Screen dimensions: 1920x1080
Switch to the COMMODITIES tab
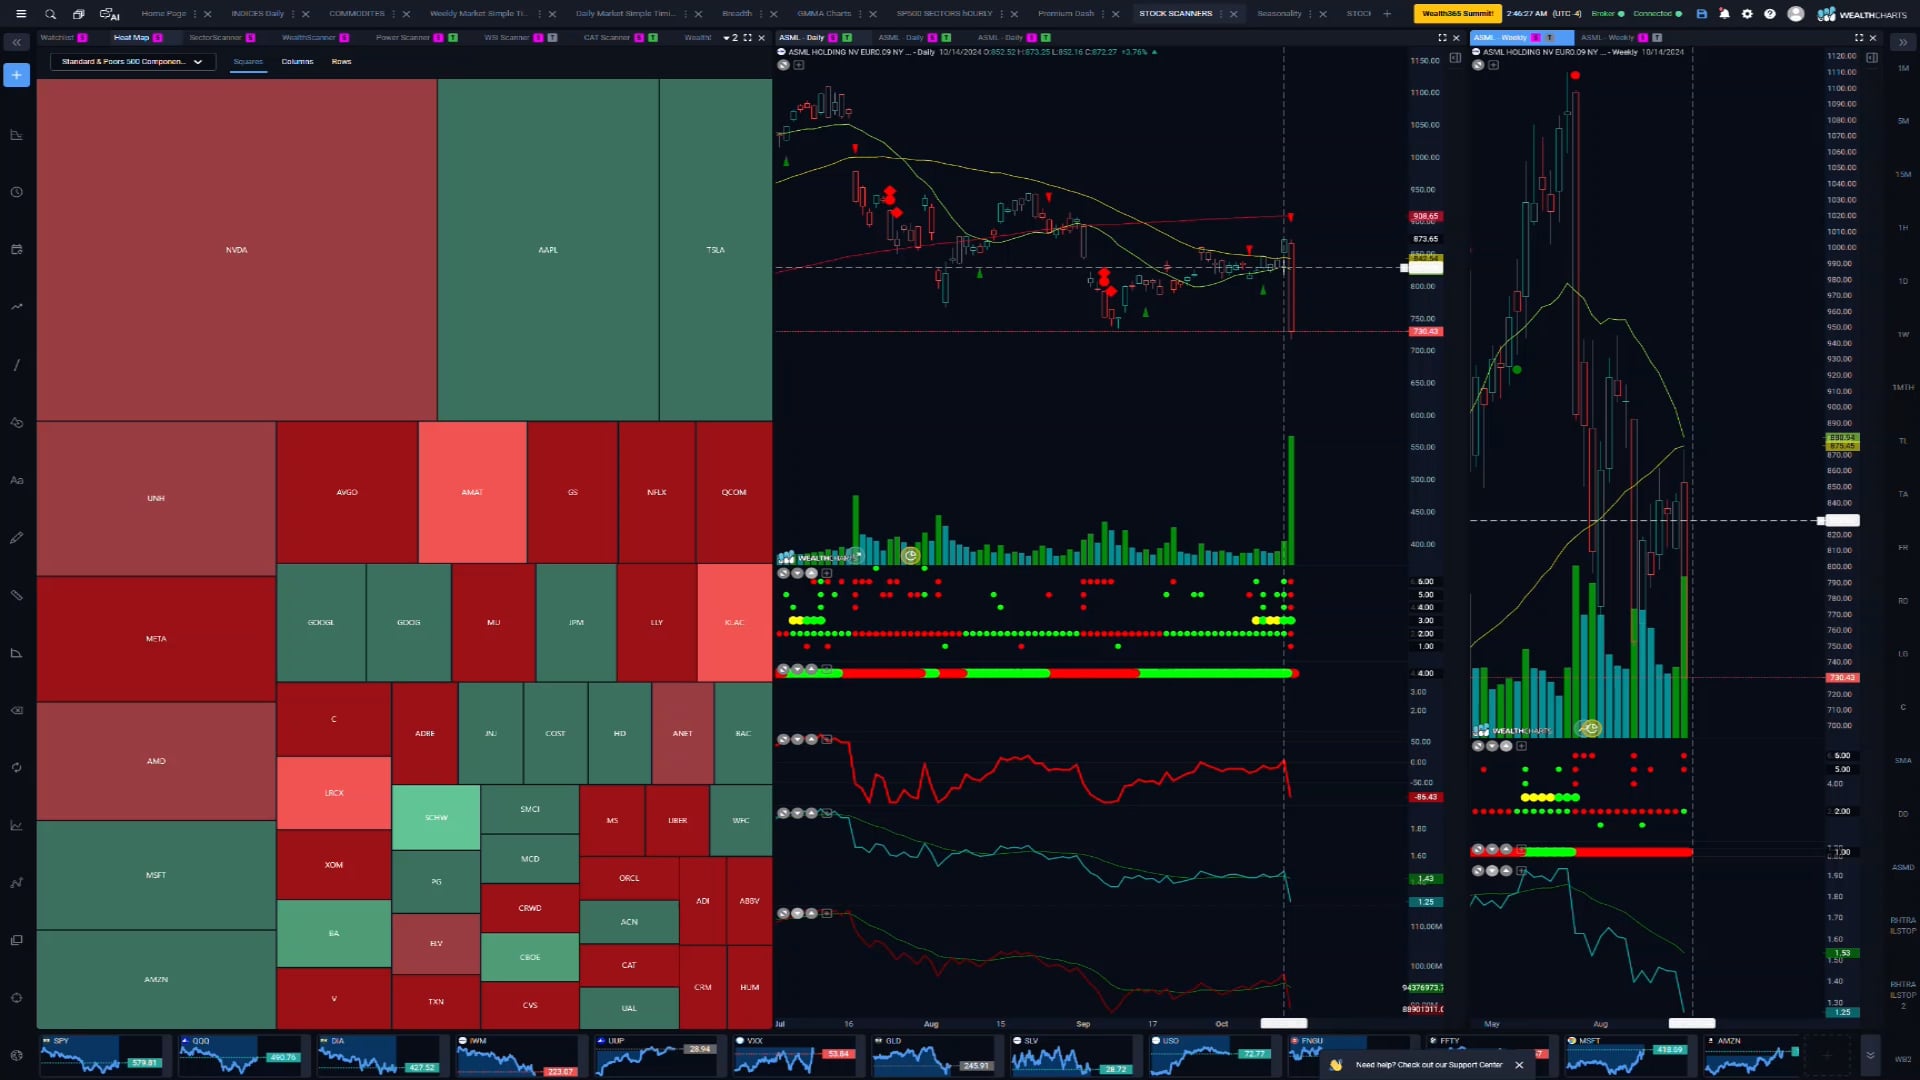pyautogui.click(x=357, y=14)
